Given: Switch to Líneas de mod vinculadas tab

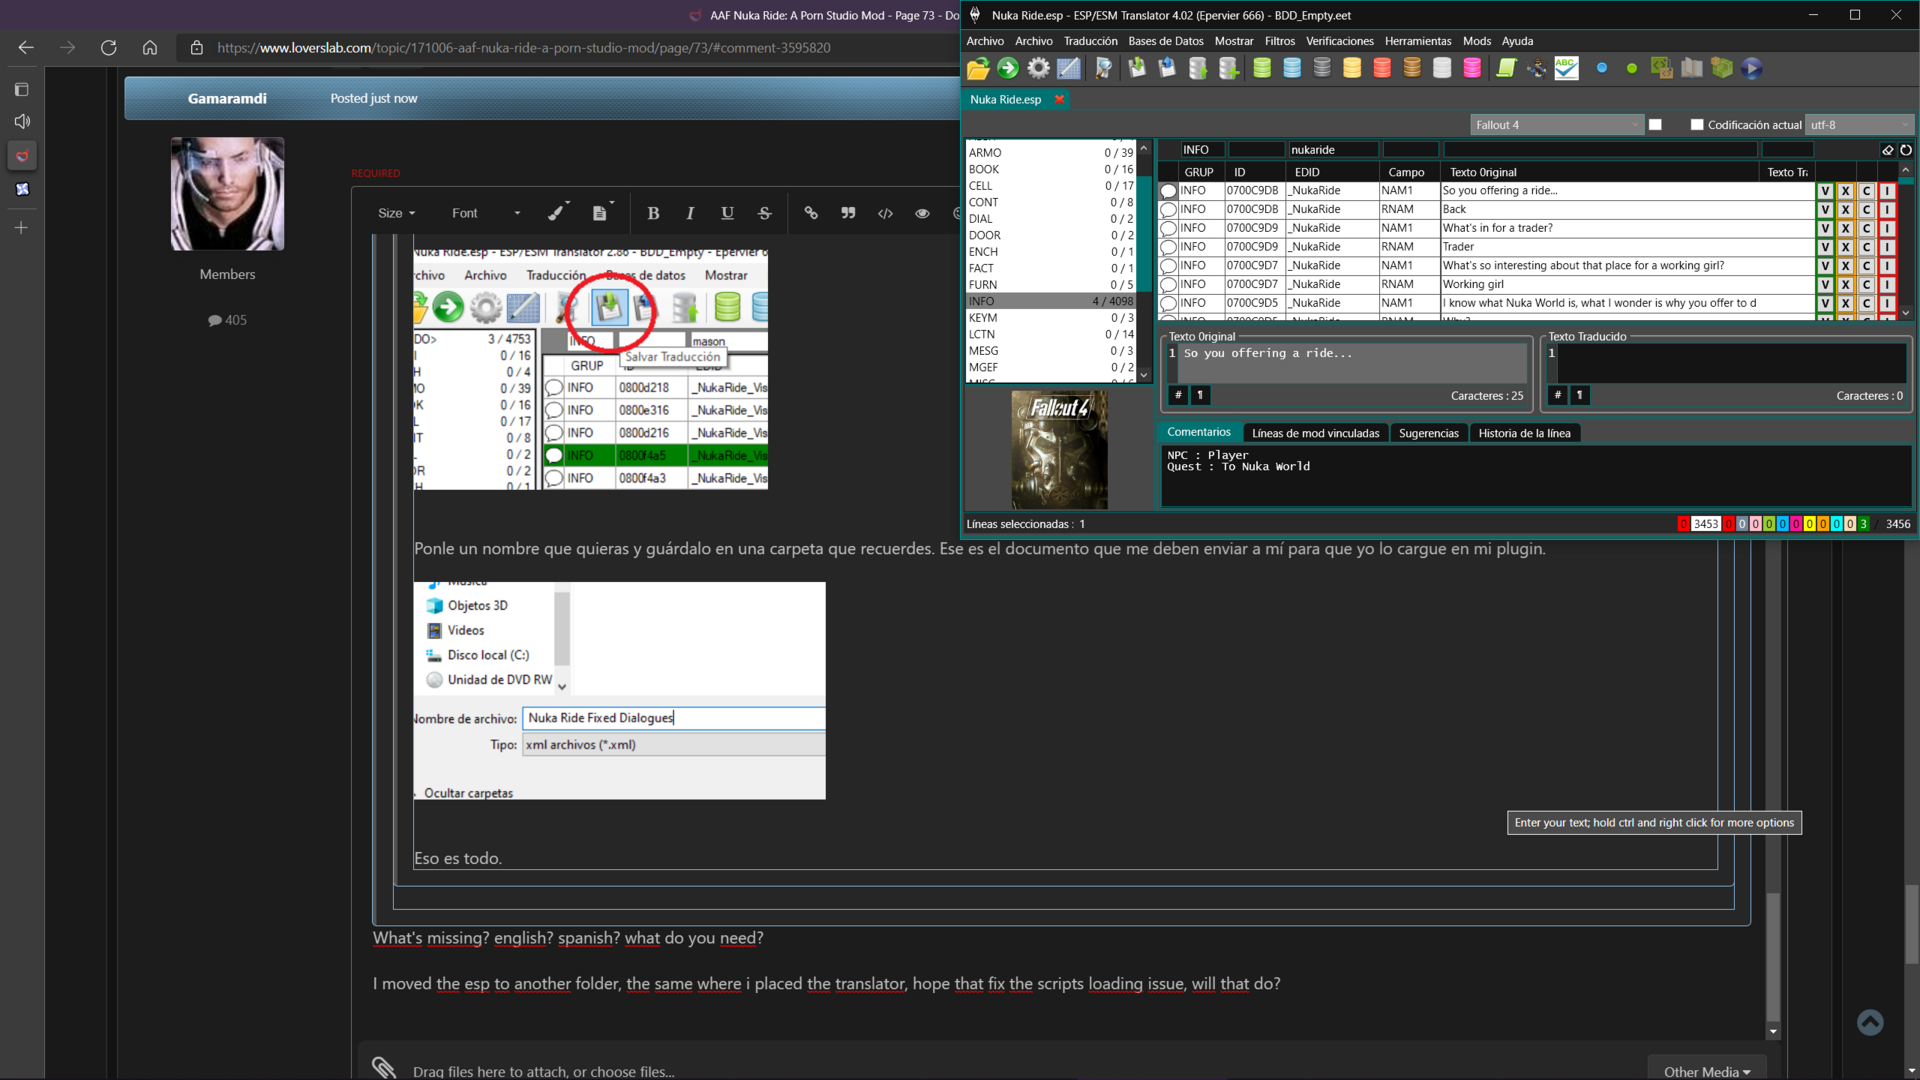Looking at the screenshot, I should [x=1315, y=433].
